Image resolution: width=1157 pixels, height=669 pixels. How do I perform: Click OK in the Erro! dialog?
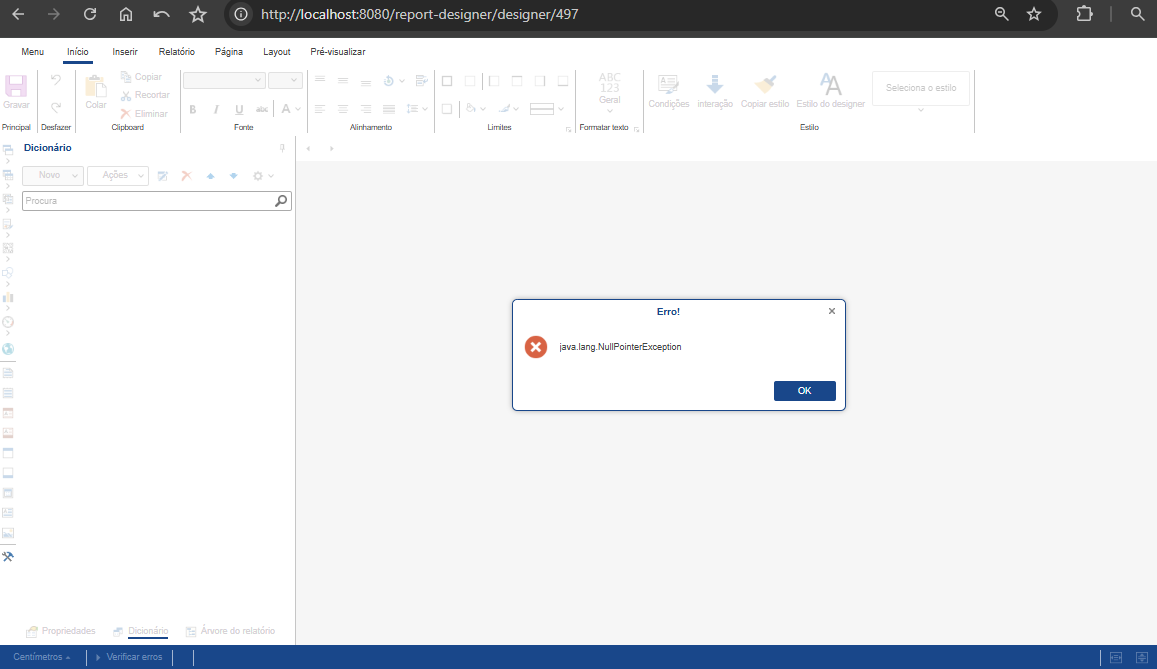pyautogui.click(x=804, y=391)
